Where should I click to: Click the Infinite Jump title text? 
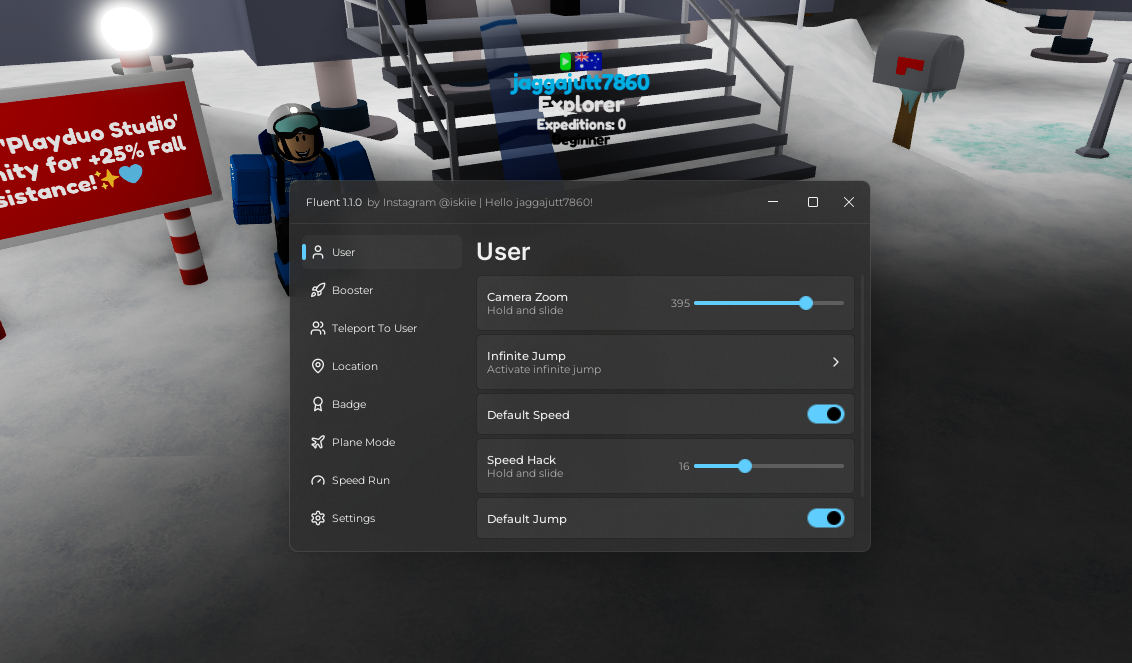click(526, 356)
